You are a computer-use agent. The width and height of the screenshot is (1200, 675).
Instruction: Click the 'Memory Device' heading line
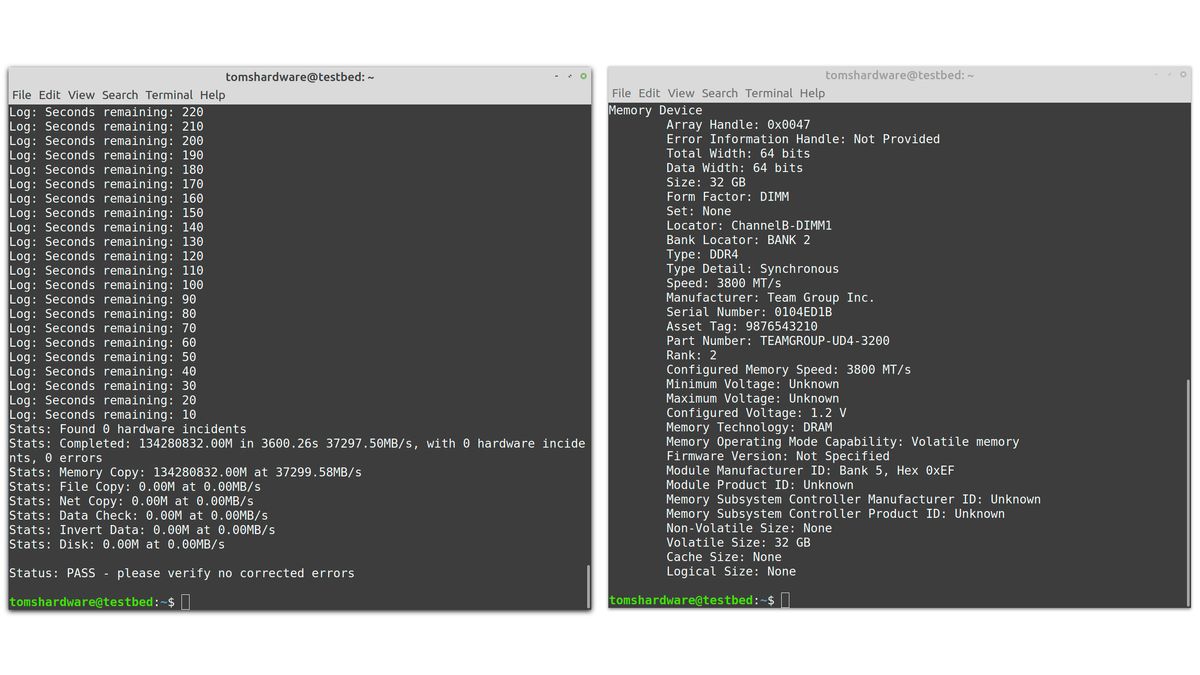(656, 110)
